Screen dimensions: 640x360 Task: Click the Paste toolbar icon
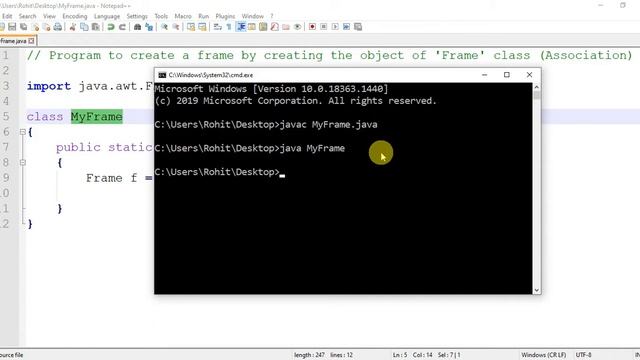pos(96,27)
